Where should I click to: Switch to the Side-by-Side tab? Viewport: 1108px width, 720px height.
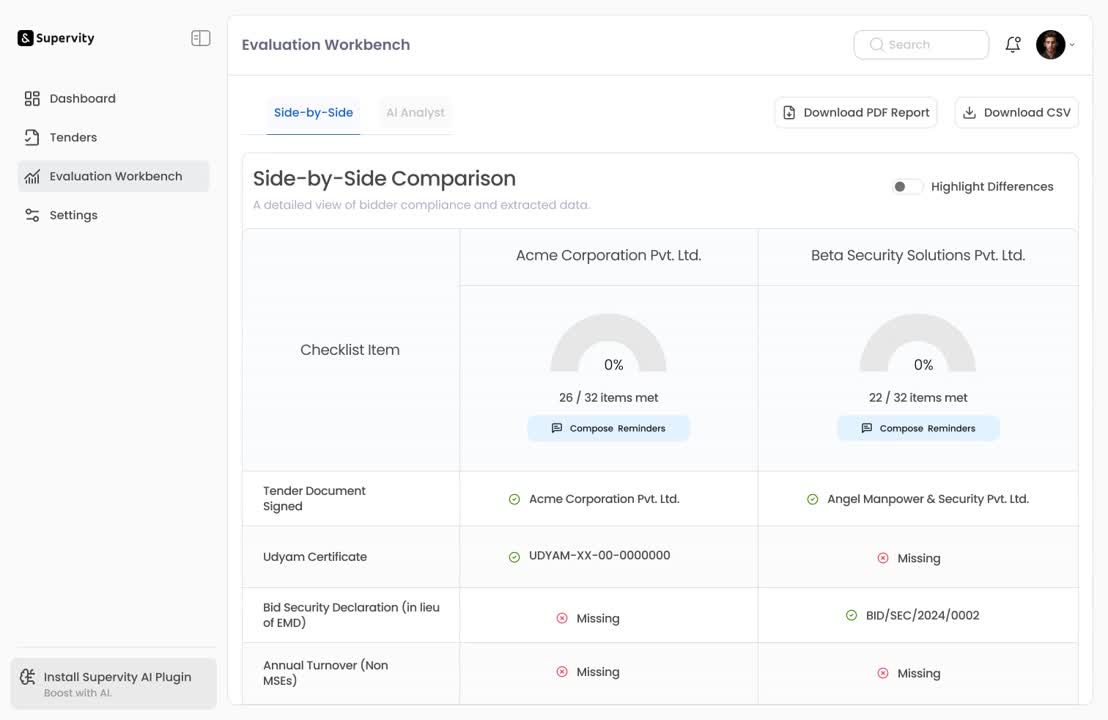click(313, 113)
